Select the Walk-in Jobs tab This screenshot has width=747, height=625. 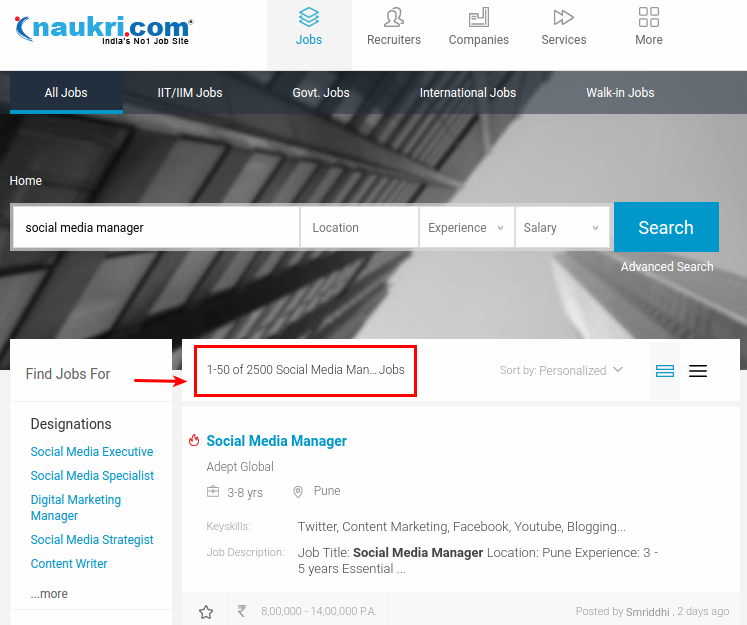pyautogui.click(x=620, y=93)
